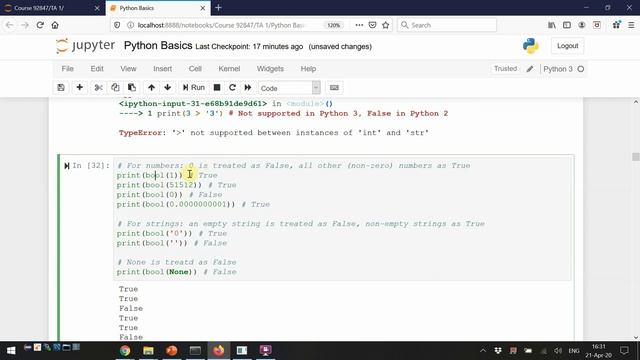Image resolution: width=640 pixels, height=360 pixels.
Task: Open a new browser tab with plus
Action: pyautogui.click(x=218, y=8)
